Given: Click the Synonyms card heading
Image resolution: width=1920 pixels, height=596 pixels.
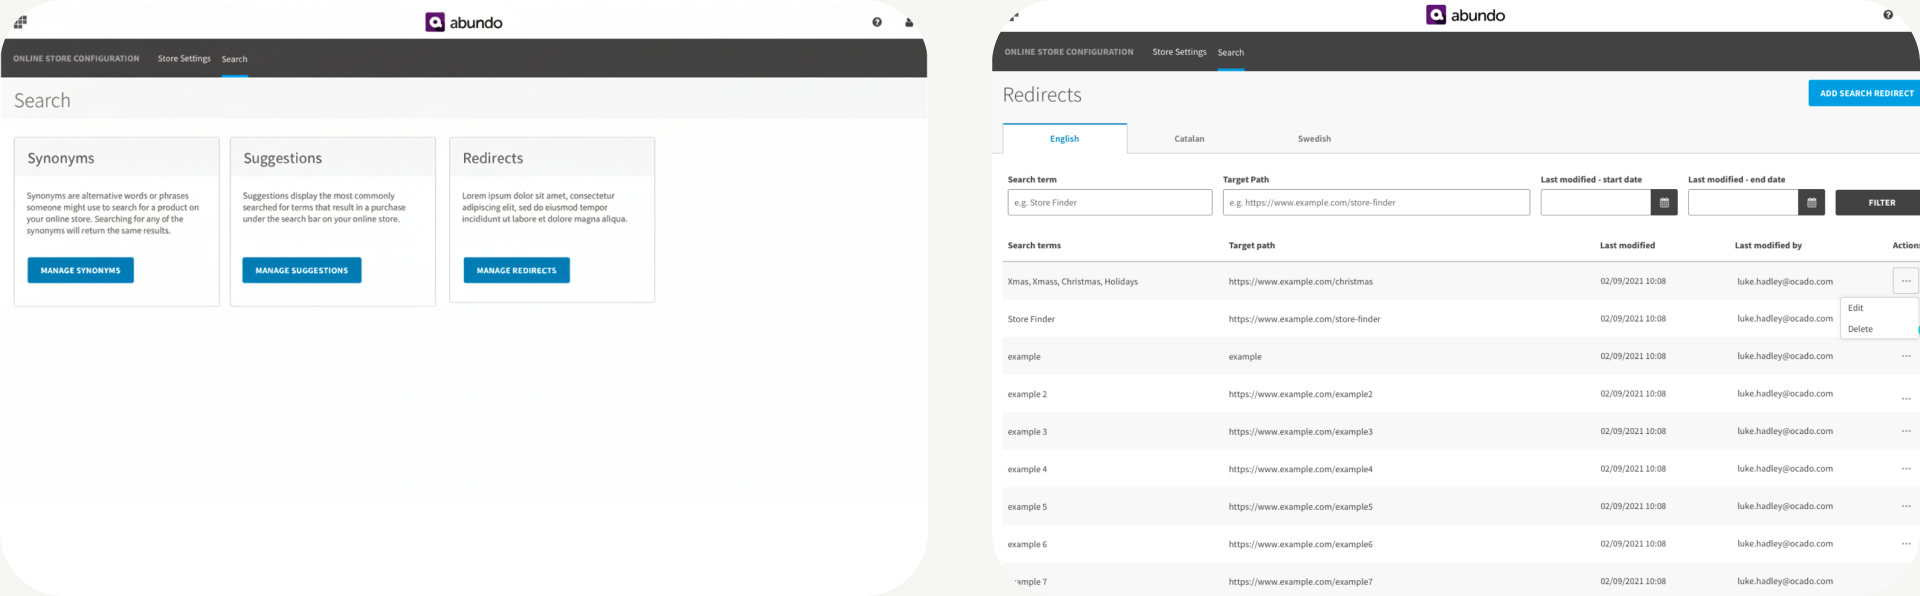Looking at the screenshot, I should click(x=61, y=158).
